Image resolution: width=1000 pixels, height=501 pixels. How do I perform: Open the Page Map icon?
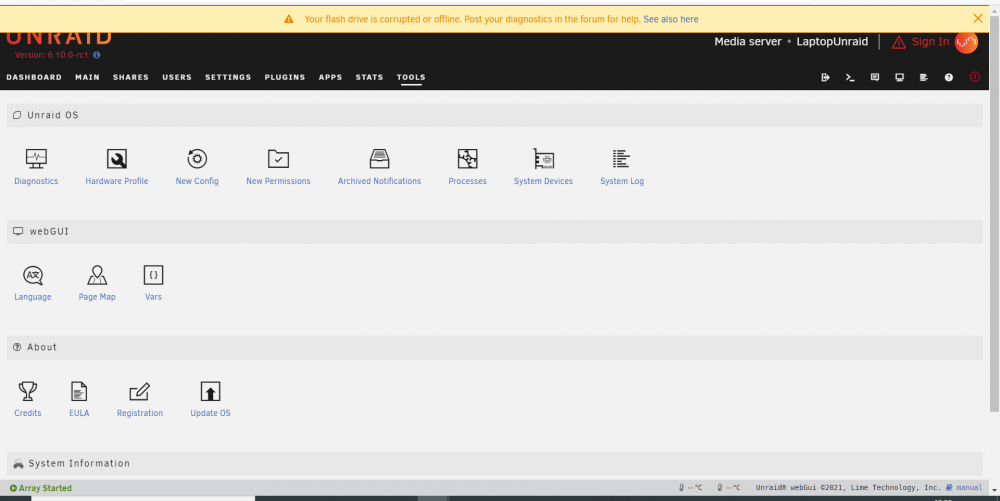pos(97,275)
